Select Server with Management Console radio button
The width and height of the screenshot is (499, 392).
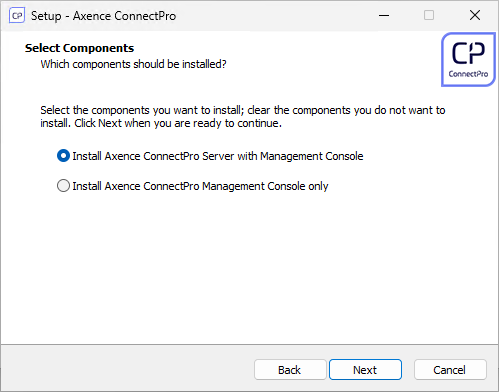tap(63, 156)
